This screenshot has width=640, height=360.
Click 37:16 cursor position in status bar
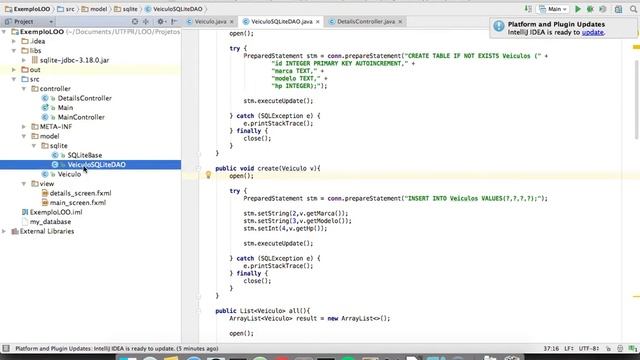(551, 349)
